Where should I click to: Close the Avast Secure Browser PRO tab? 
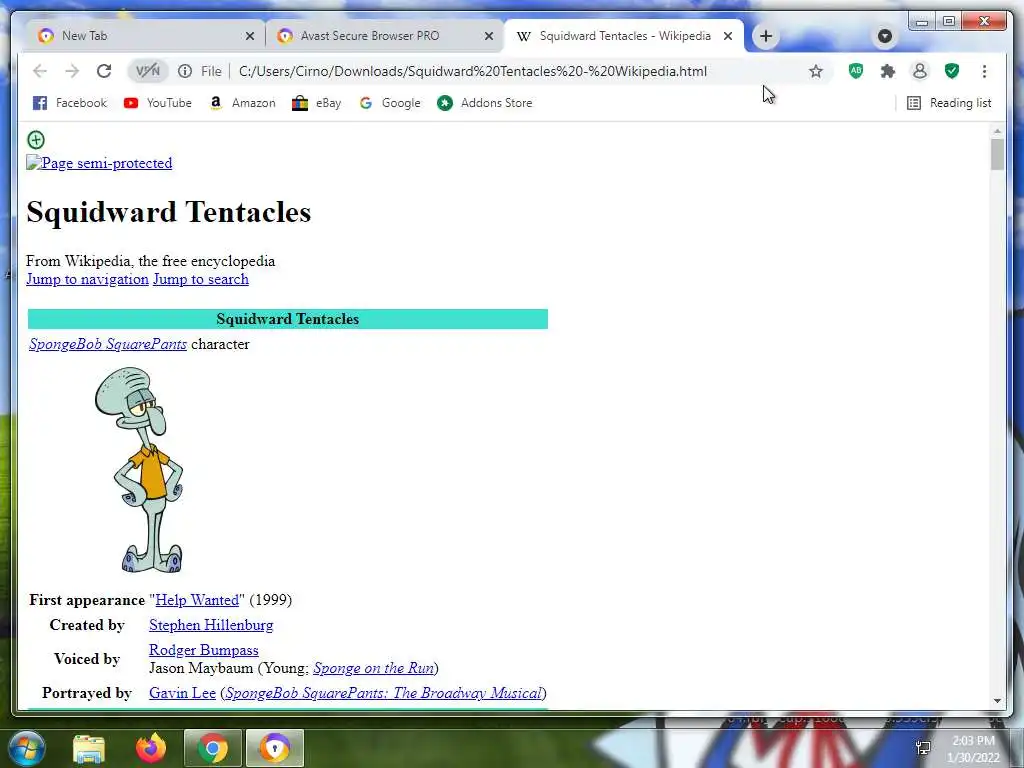[x=488, y=37]
